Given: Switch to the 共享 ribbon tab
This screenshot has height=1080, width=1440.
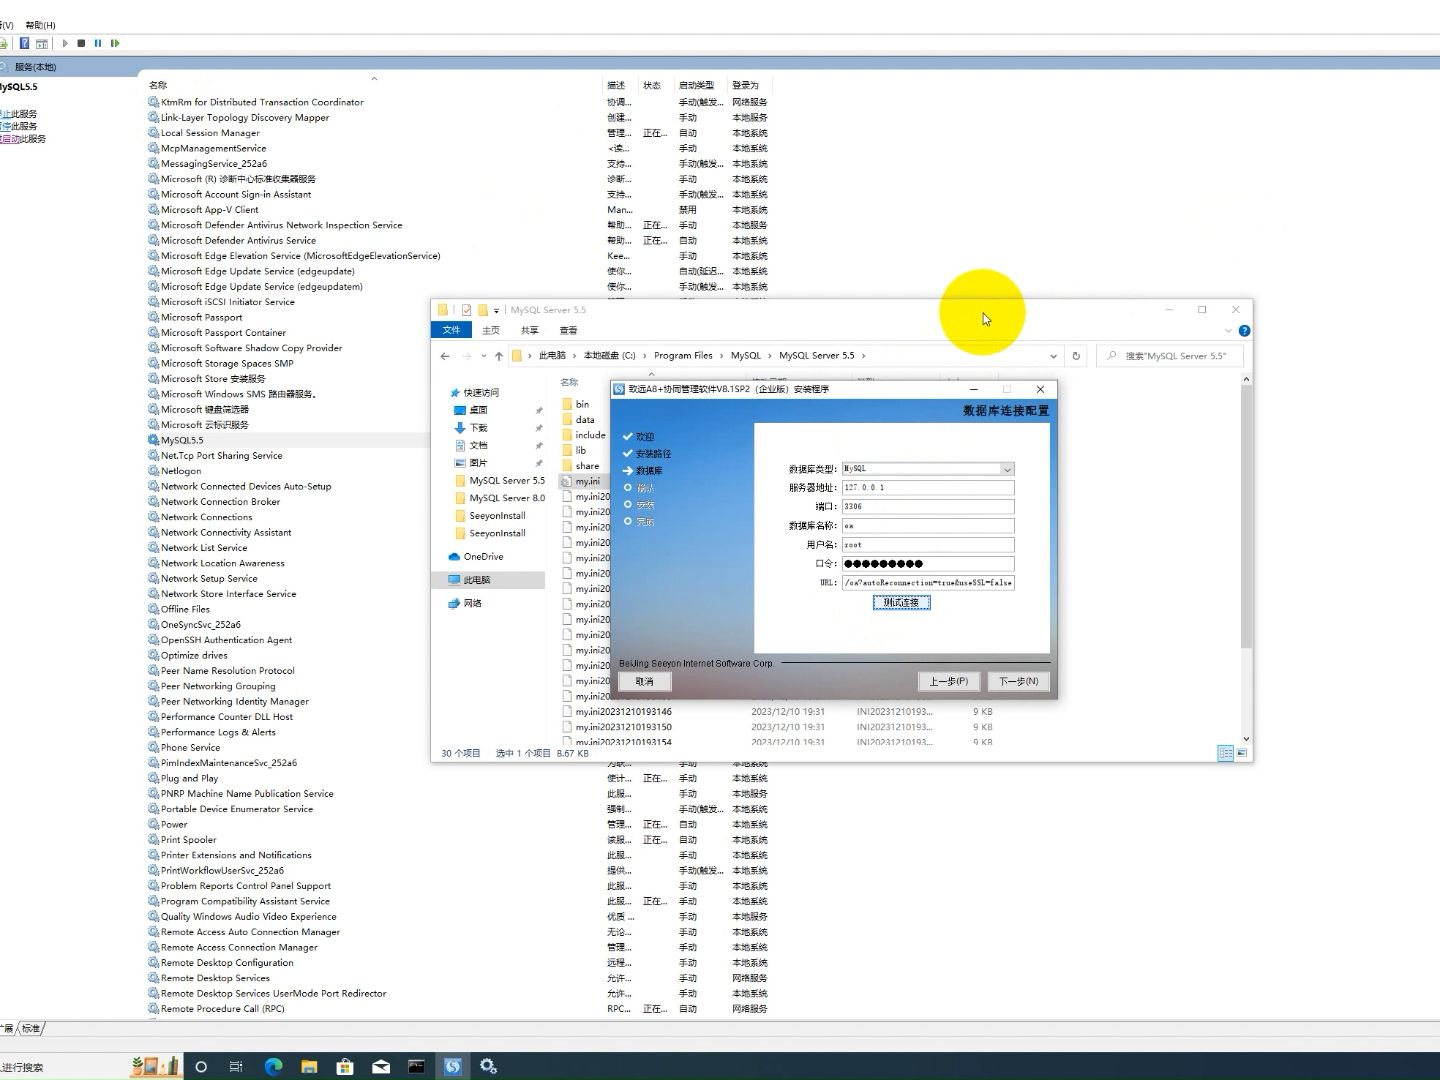Looking at the screenshot, I should 530,330.
